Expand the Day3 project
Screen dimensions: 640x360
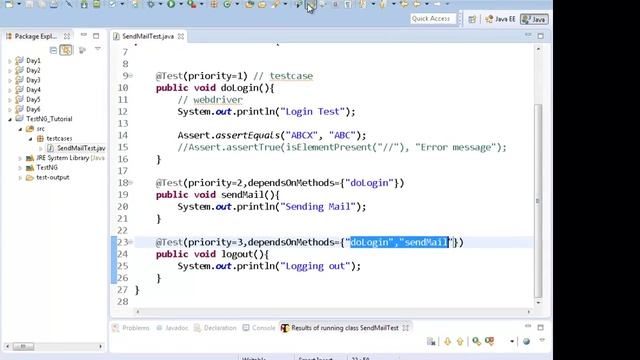(x=10, y=80)
